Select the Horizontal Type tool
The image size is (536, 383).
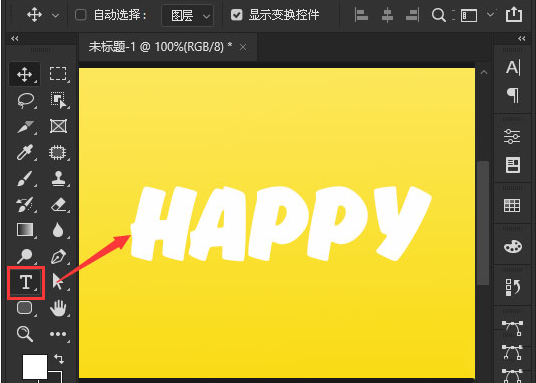coord(26,282)
